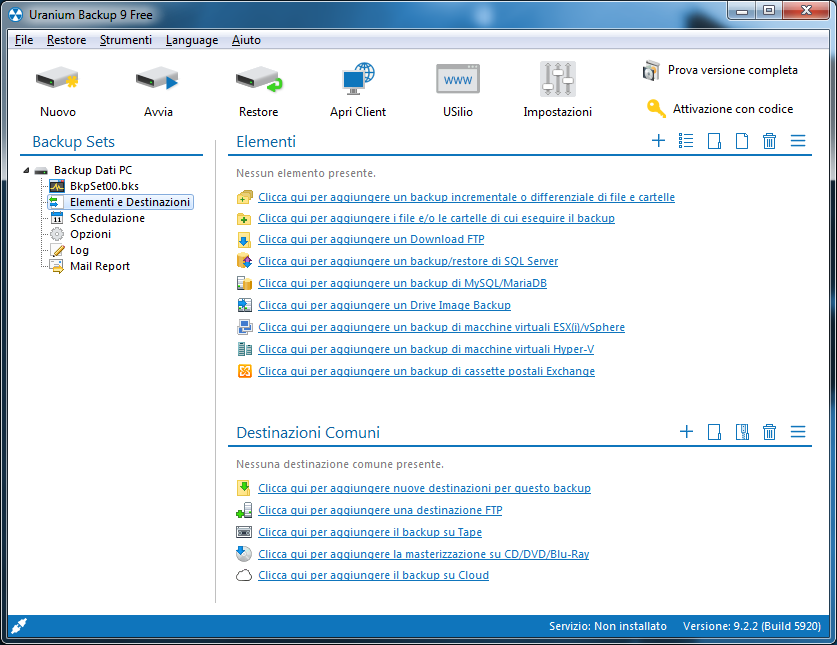The width and height of the screenshot is (837, 645).
Task: Click the folder icon in Destinazioni Comuni header
Action: [714, 431]
